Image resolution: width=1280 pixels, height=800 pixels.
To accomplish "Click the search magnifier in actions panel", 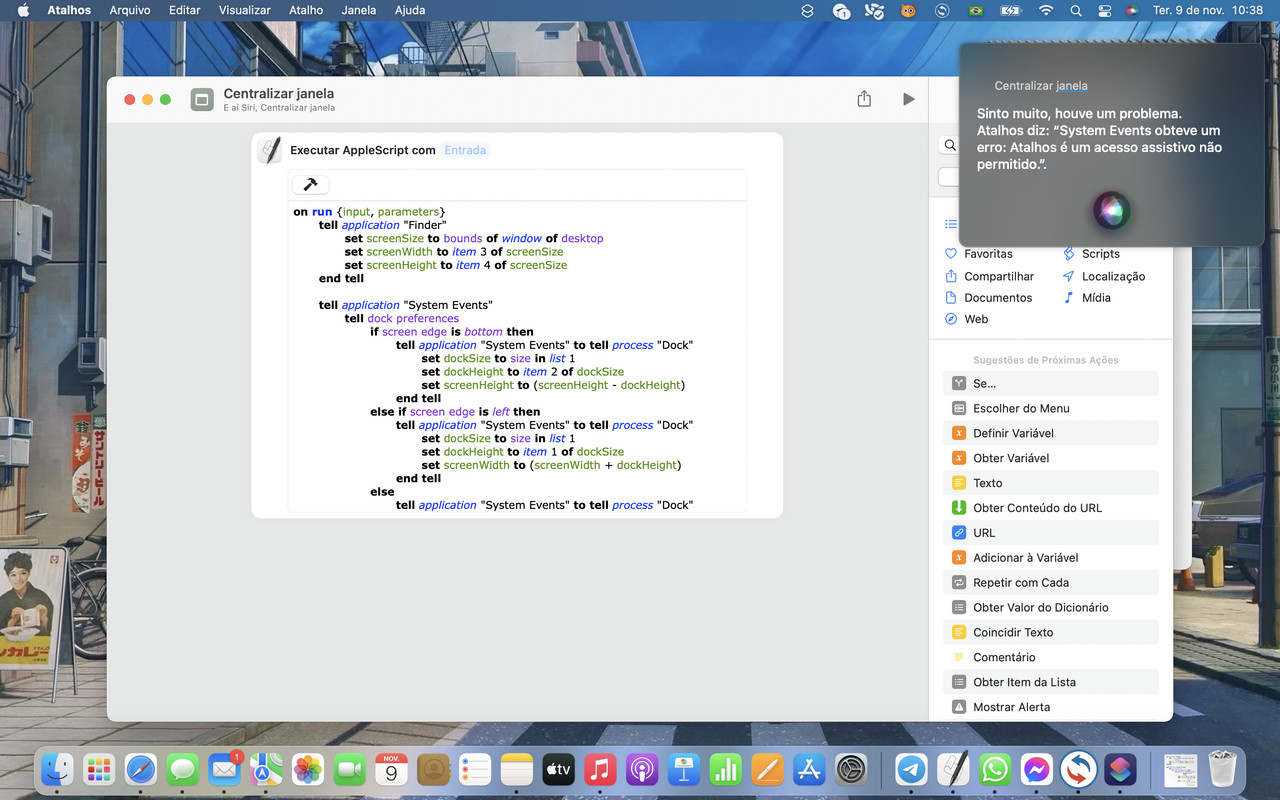I will pyautogui.click(x=950, y=146).
